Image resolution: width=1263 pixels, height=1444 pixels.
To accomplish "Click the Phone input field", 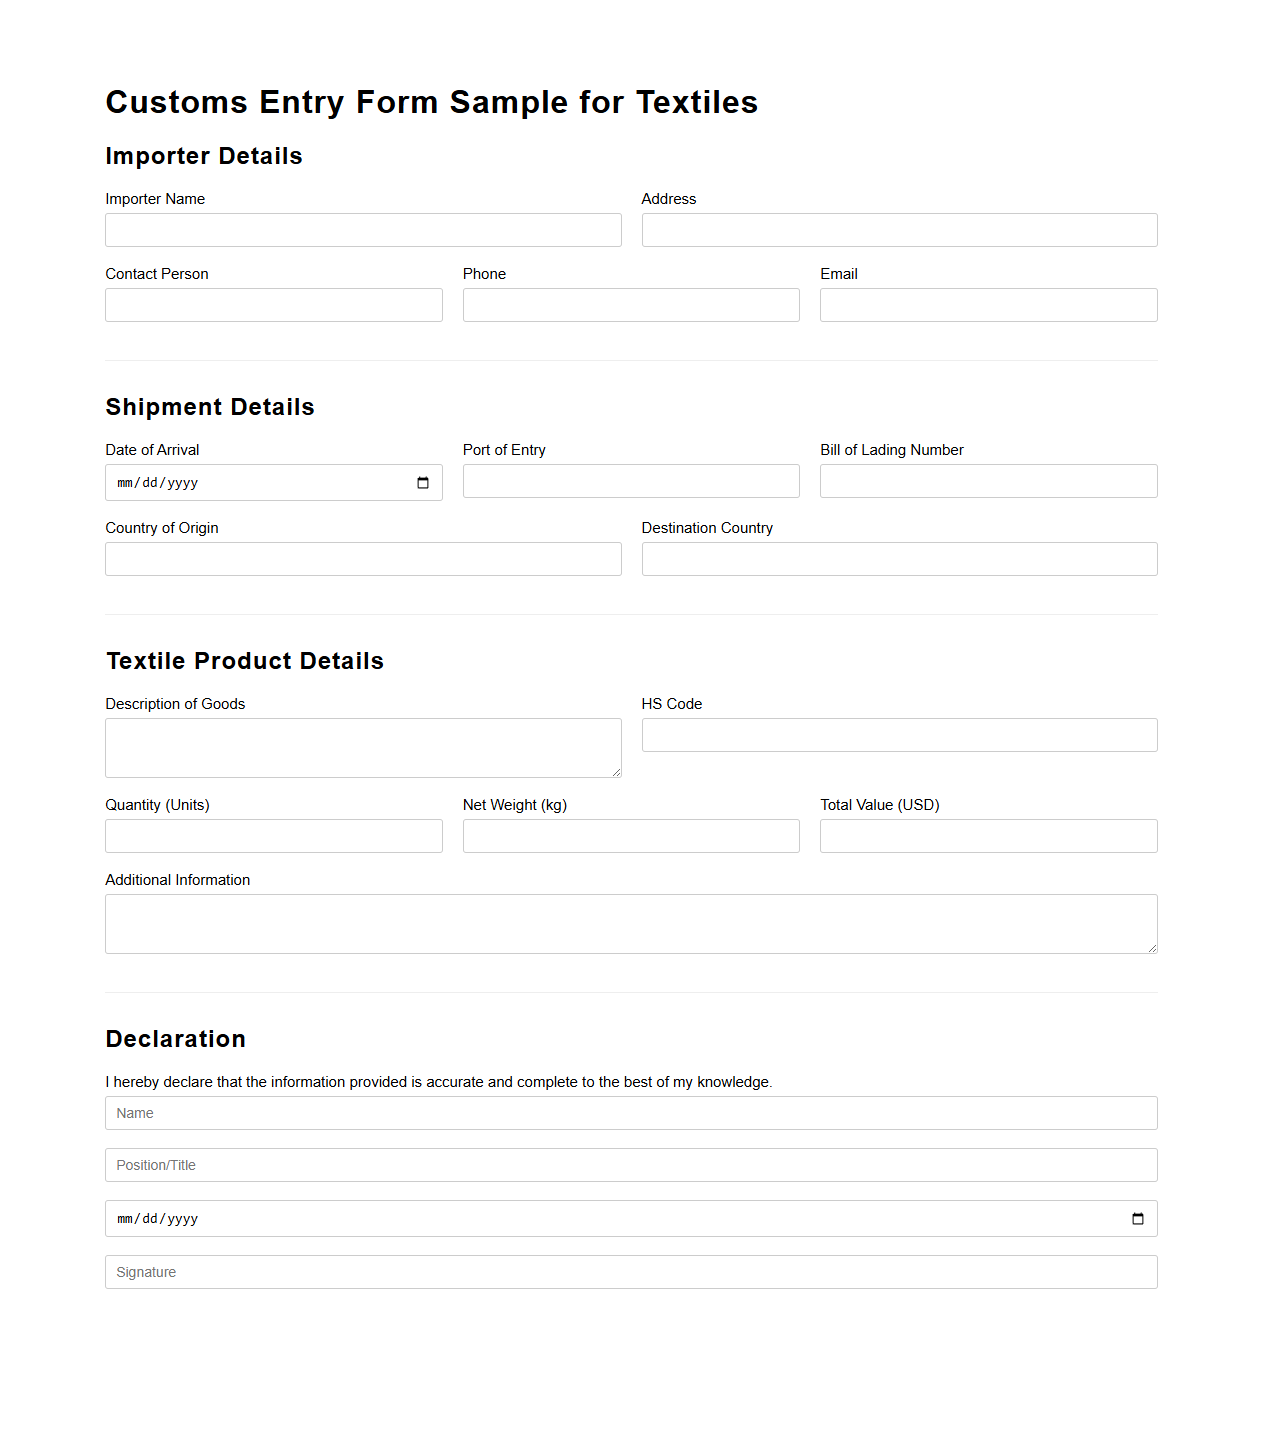I will (x=630, y=305).
